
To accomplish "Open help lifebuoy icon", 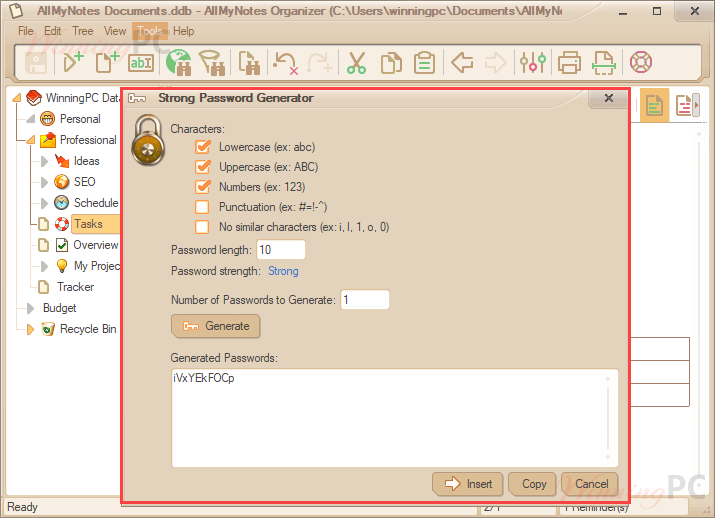I will [x=641, y=62].
